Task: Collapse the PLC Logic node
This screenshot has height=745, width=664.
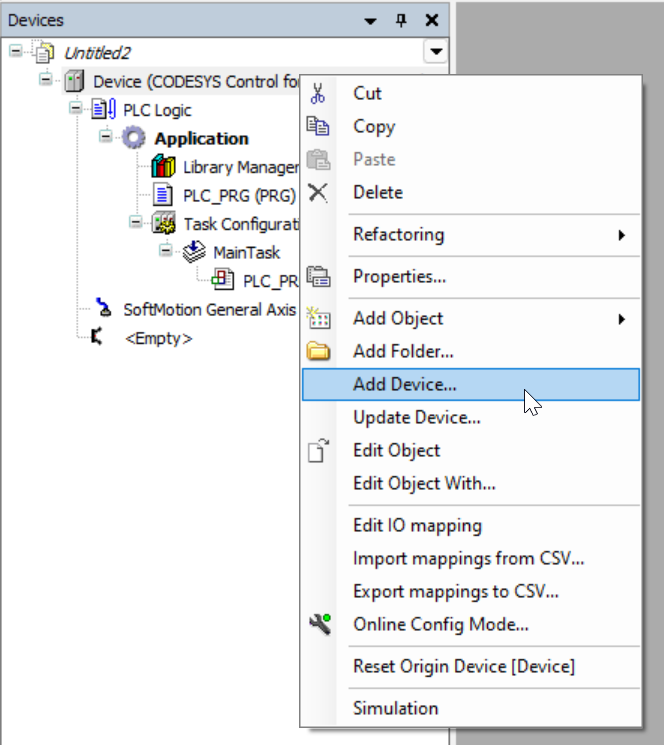Action: (76, 108)
